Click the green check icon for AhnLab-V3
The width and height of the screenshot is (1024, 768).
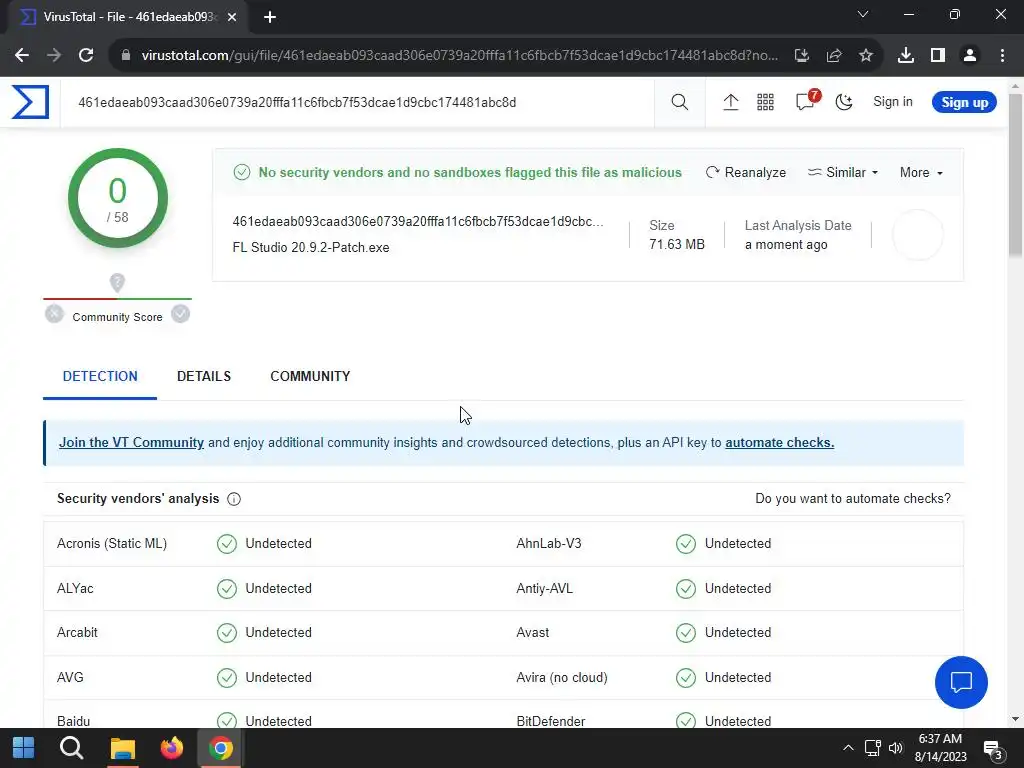coord(686,544)
